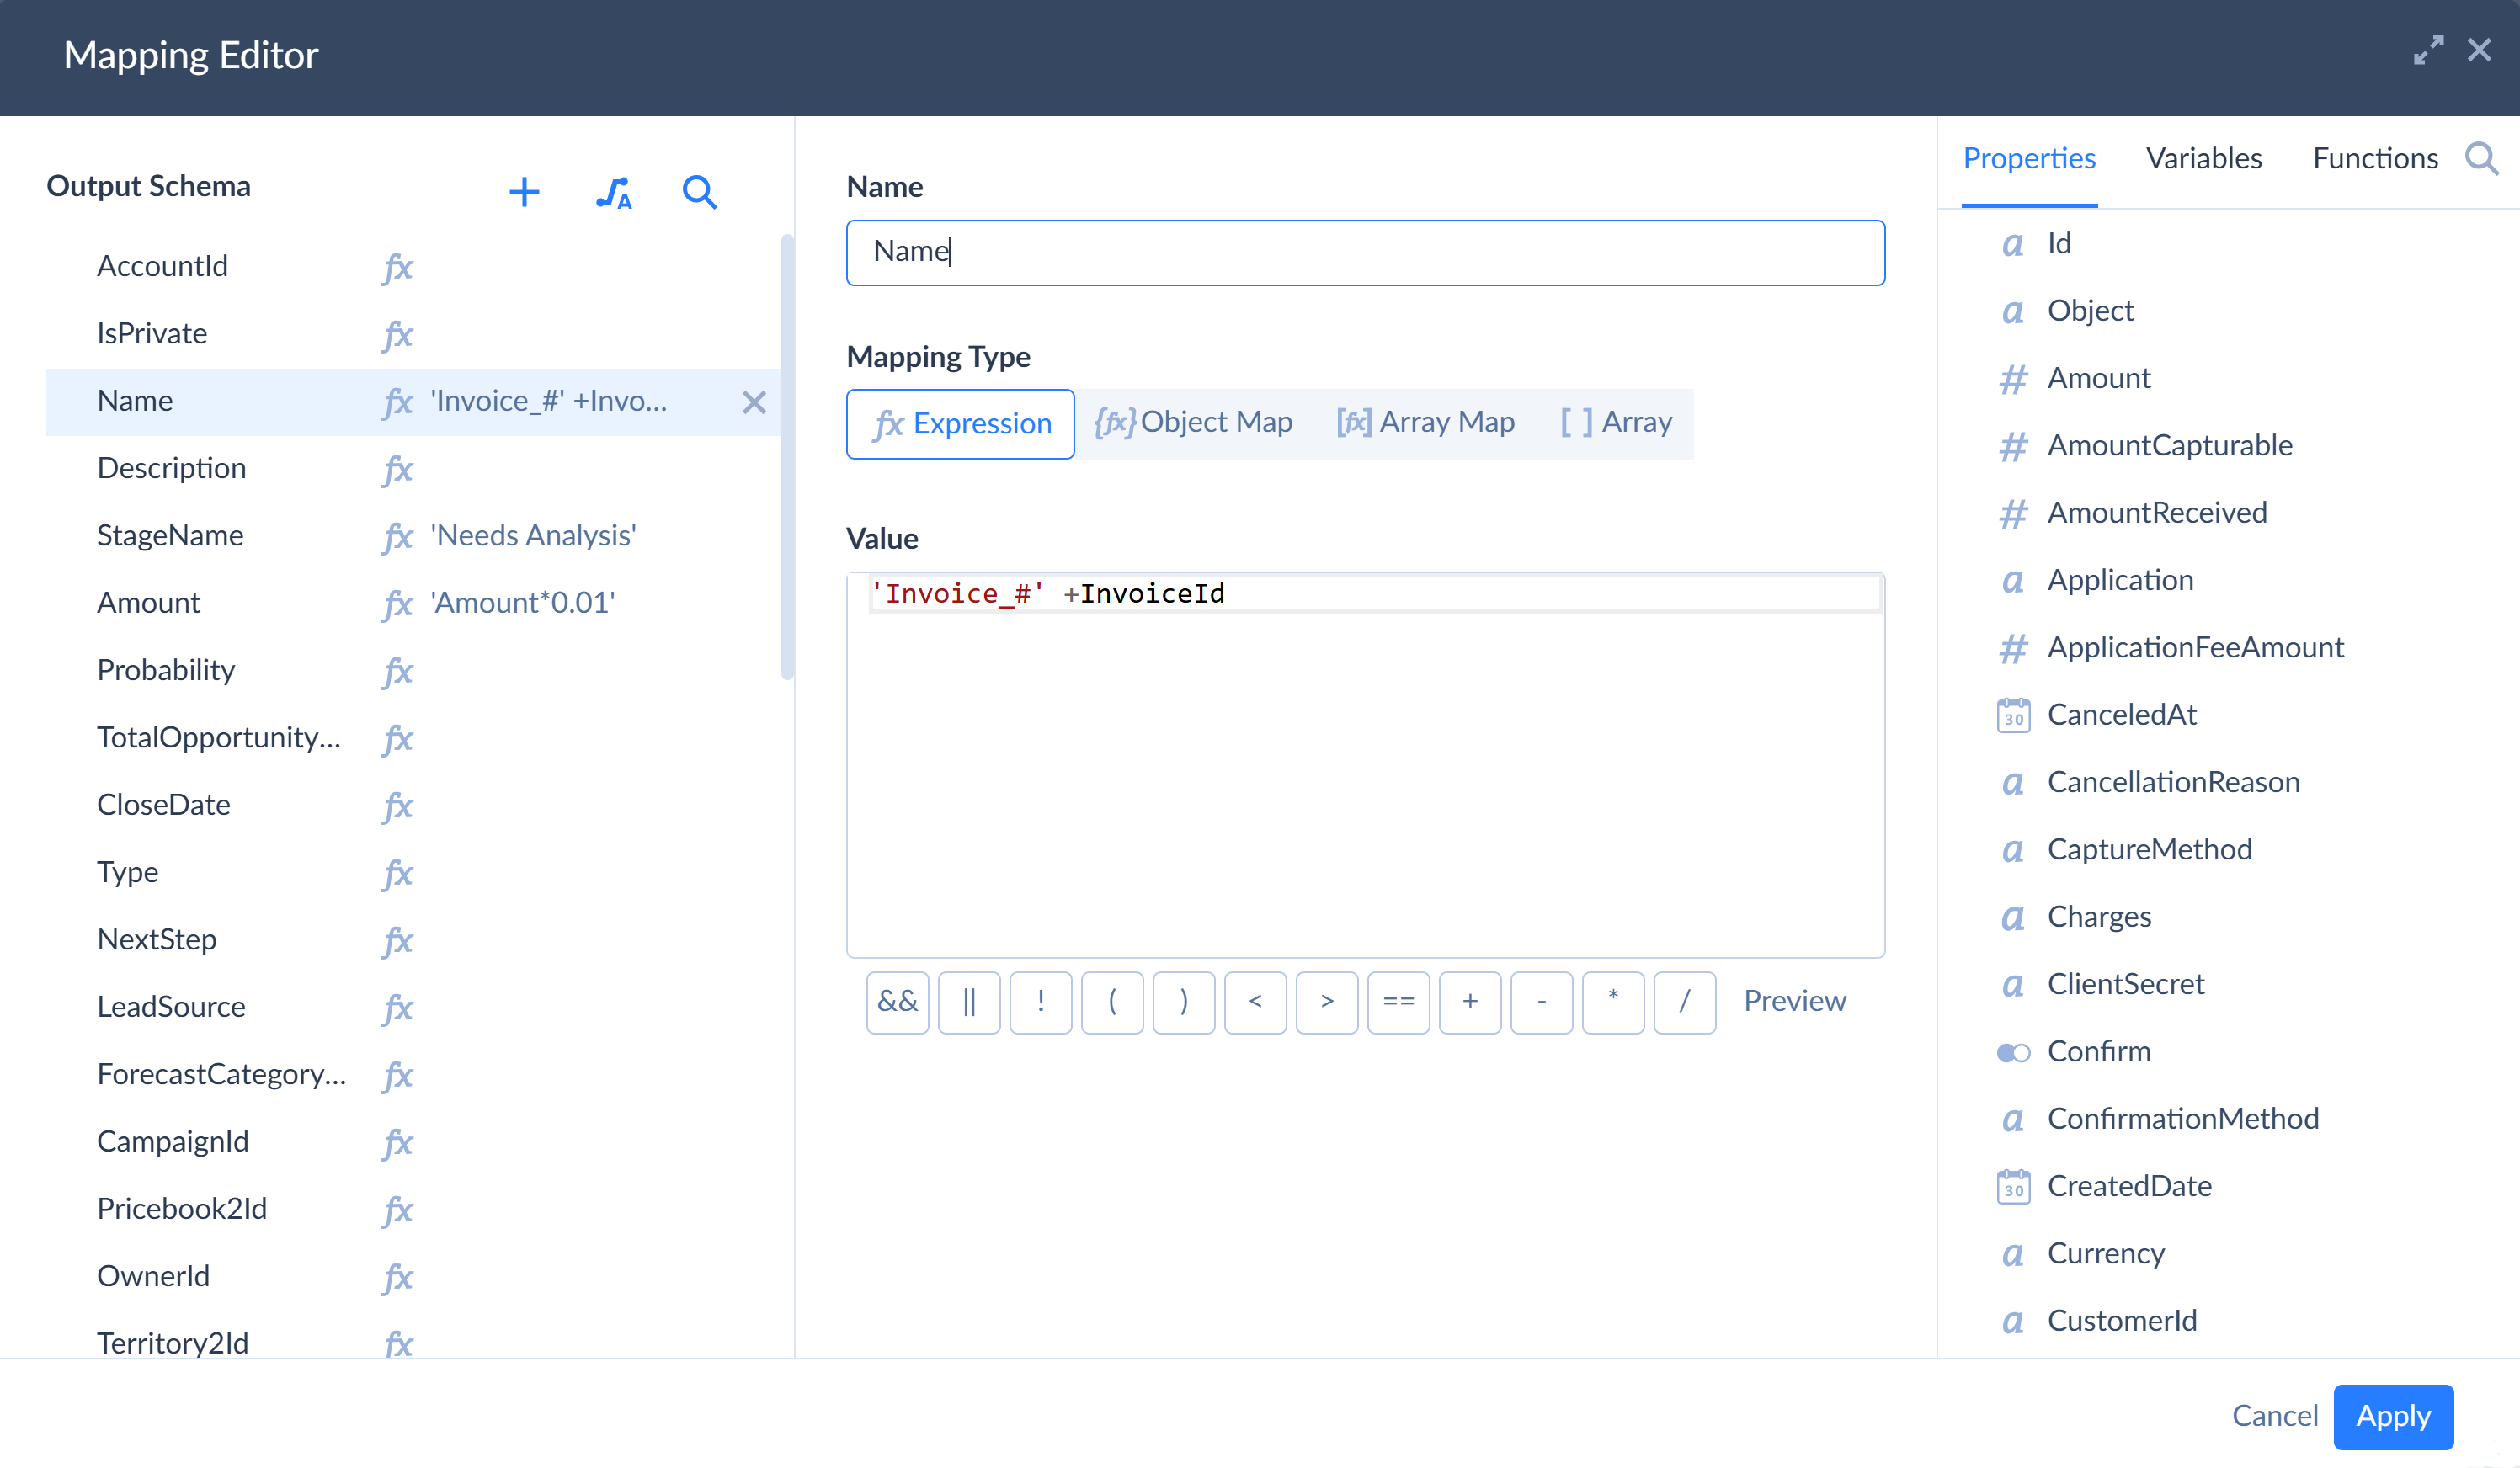
Task: Click the plus icon in Output Schema
Action: [524, 192]
